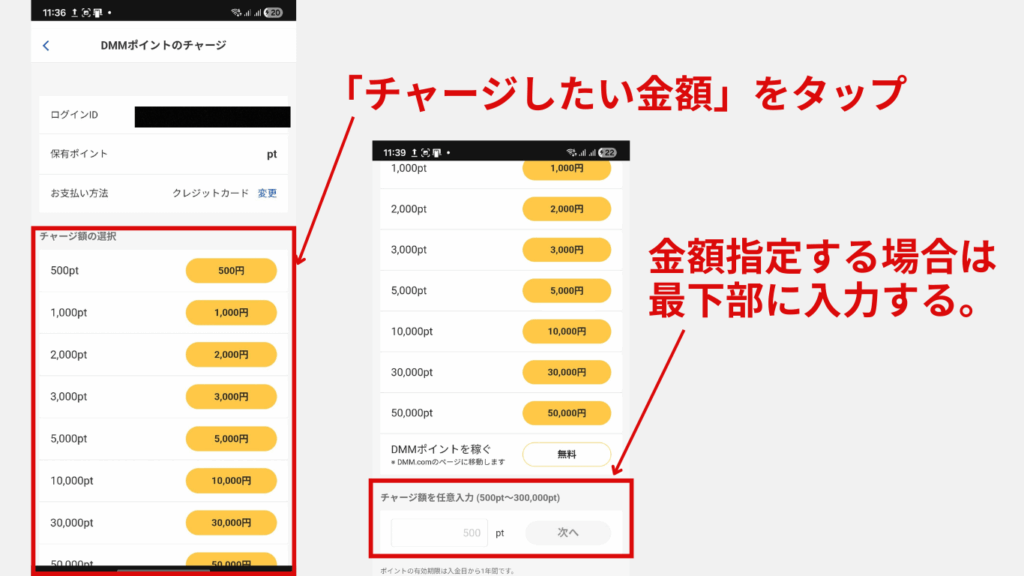This screenshot has width=1024, height=576.
Task: Tap the signal strength bars in right status bar
Action: tap(251, 11)
